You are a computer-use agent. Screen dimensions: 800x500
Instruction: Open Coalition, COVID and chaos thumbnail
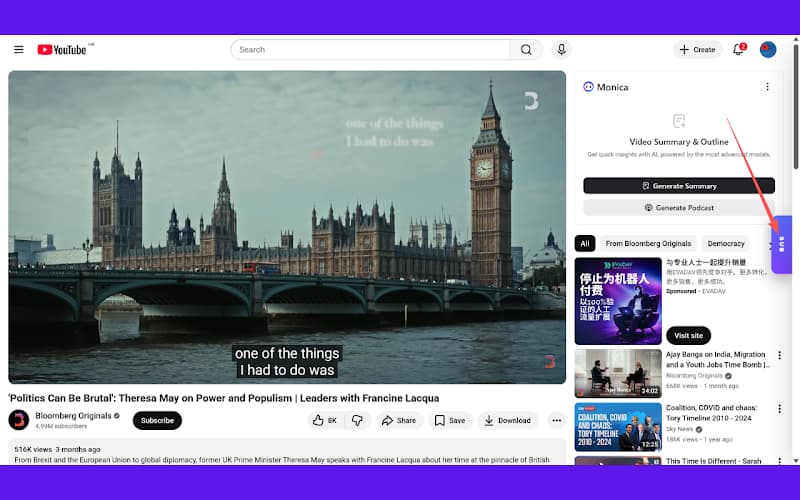pyautogui.click(x=618, y=427)
